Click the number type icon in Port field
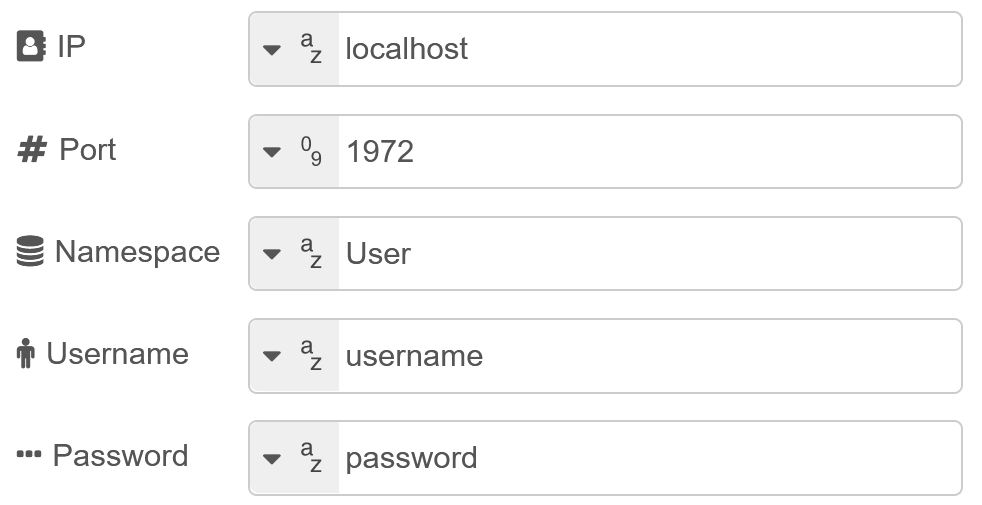 click(311, 151)
